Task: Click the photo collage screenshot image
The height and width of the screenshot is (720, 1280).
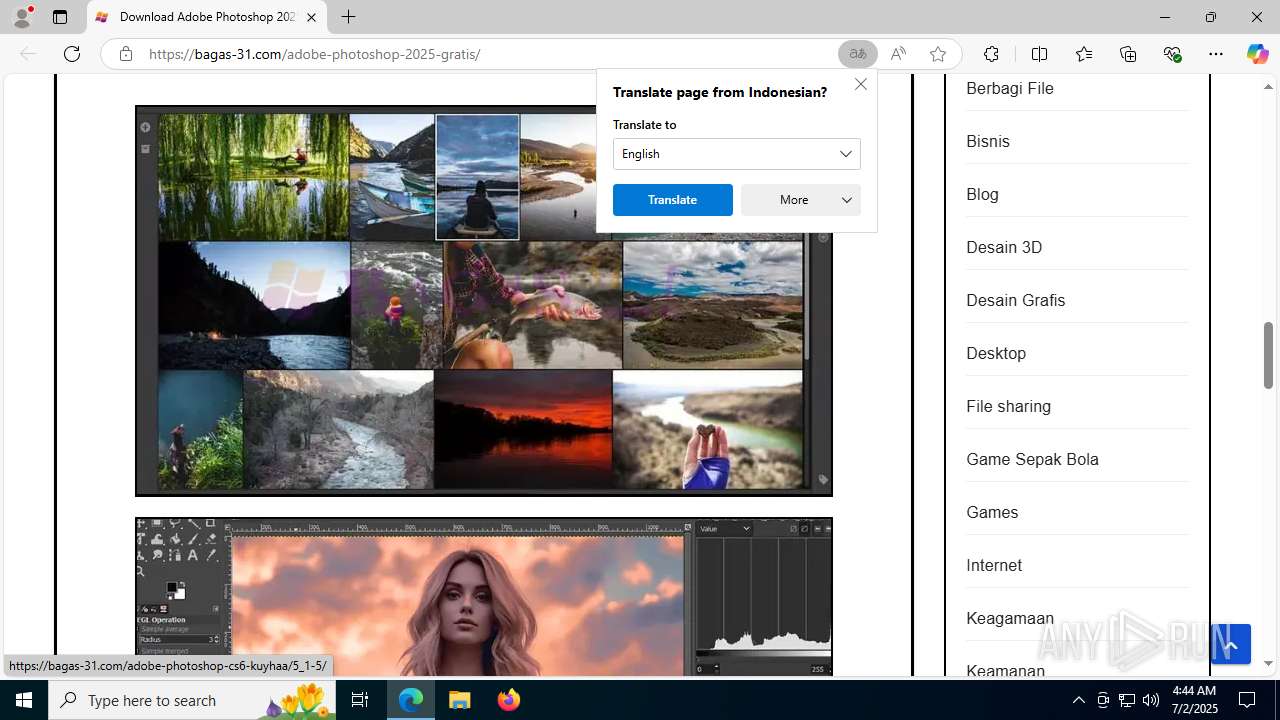Action: tap(484, 301)
